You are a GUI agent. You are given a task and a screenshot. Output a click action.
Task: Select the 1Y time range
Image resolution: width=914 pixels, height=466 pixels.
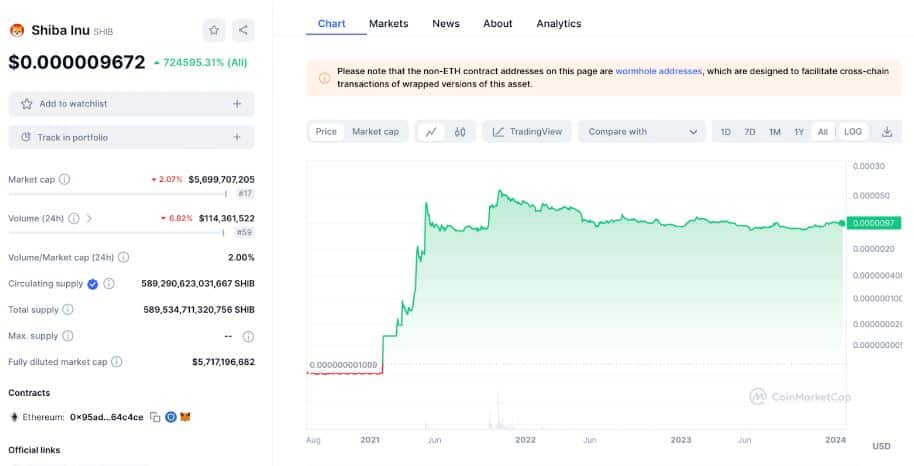(799, 132)
